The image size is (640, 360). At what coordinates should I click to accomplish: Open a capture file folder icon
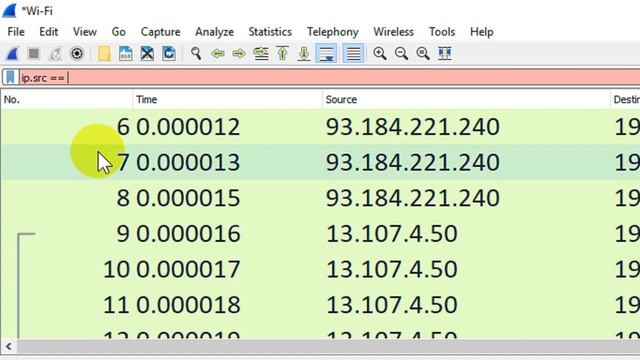tap(104, 53)
